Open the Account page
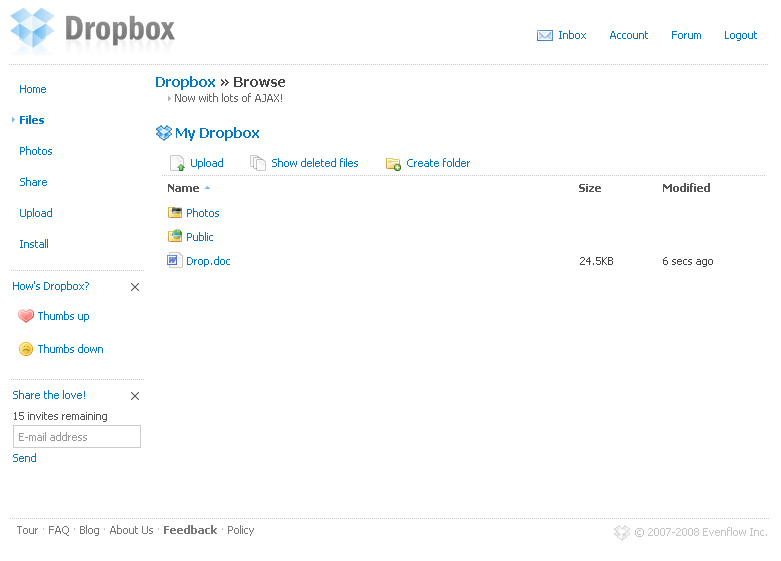The width and height of the screenshot is (781, 561). click(x=629, y=35)
